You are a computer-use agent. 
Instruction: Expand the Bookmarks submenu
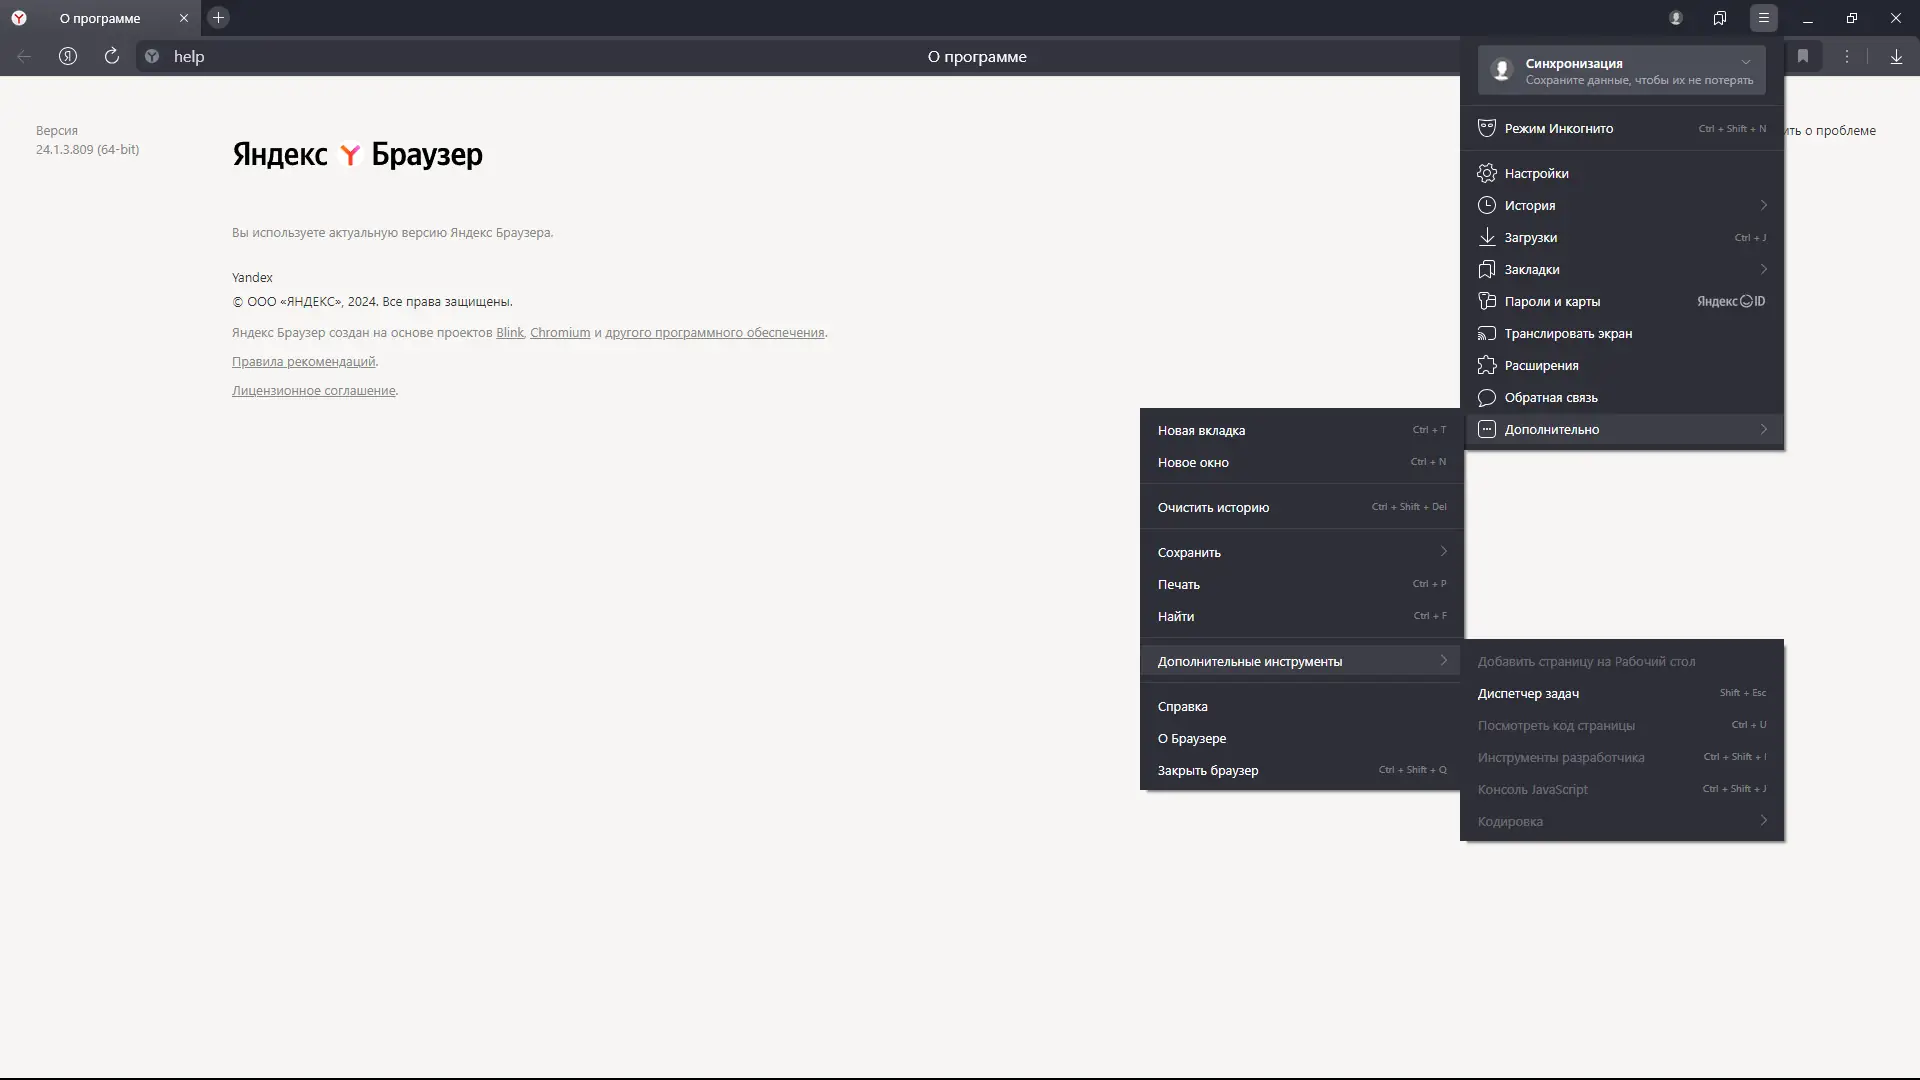[1763, 269]
